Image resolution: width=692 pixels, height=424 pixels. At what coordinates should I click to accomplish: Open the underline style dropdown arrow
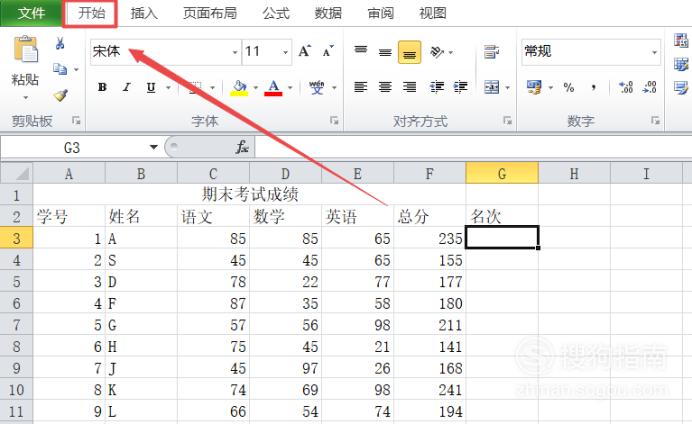tap(168, 87)
